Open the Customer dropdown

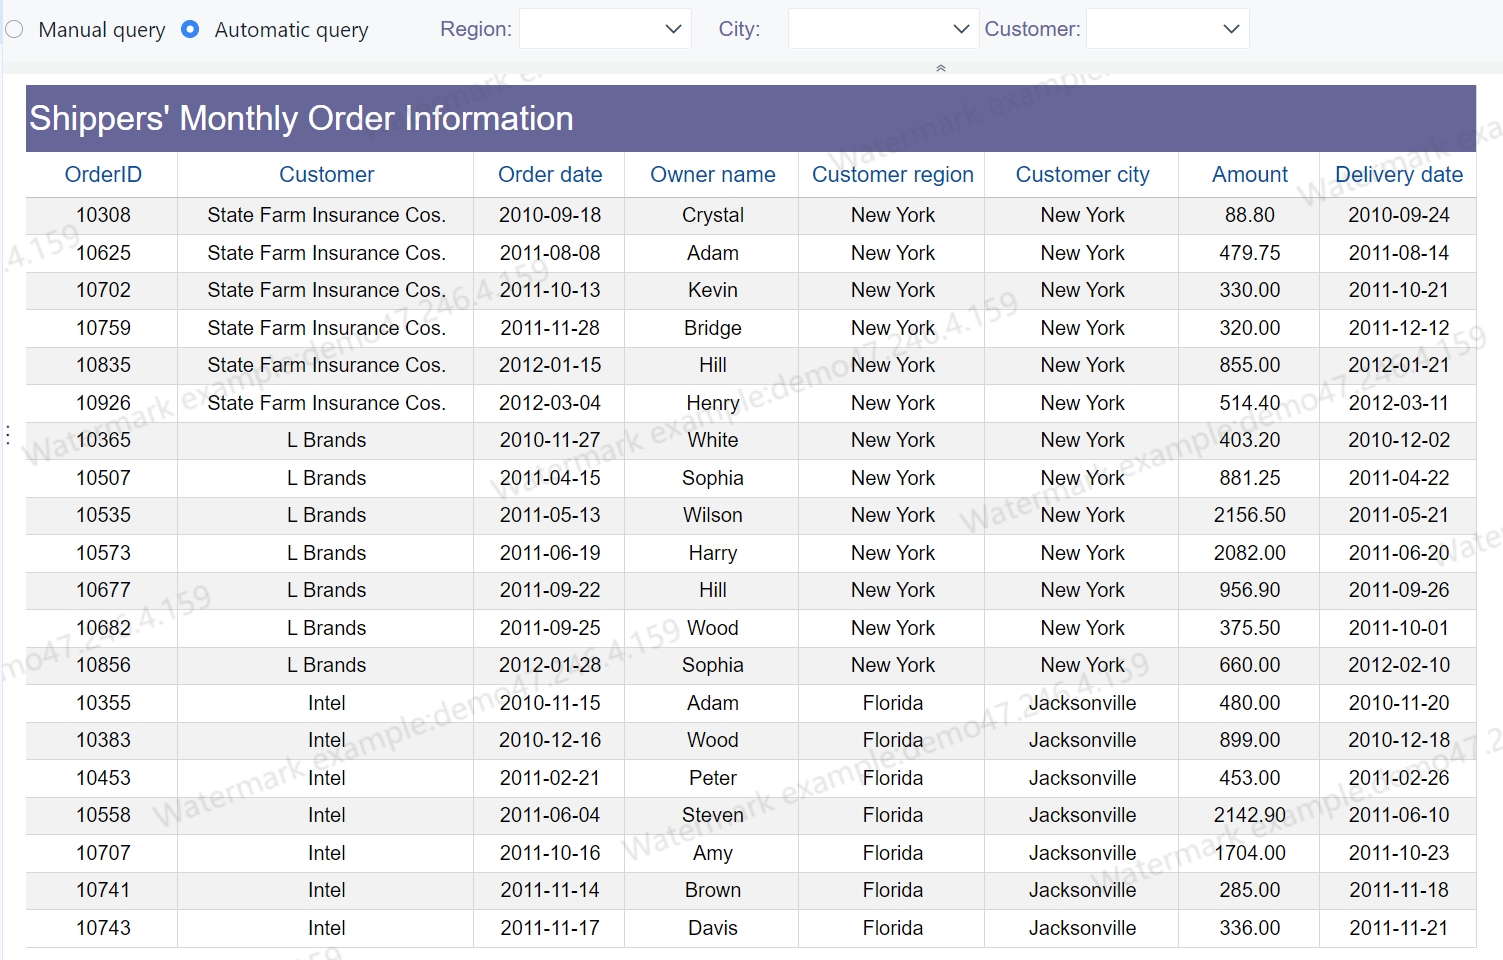pyautogui.click(x=1167, y=29)
